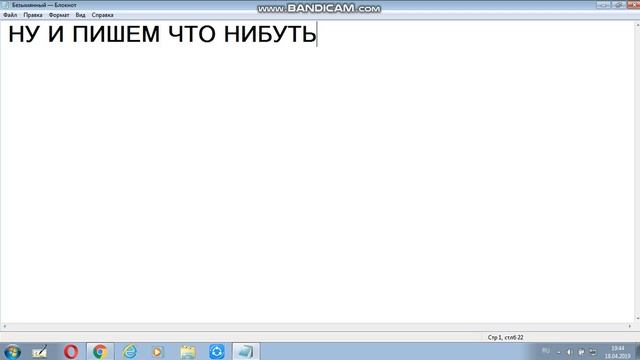Open the Формат menu
The image size is (640, 360).
(59, 15)
